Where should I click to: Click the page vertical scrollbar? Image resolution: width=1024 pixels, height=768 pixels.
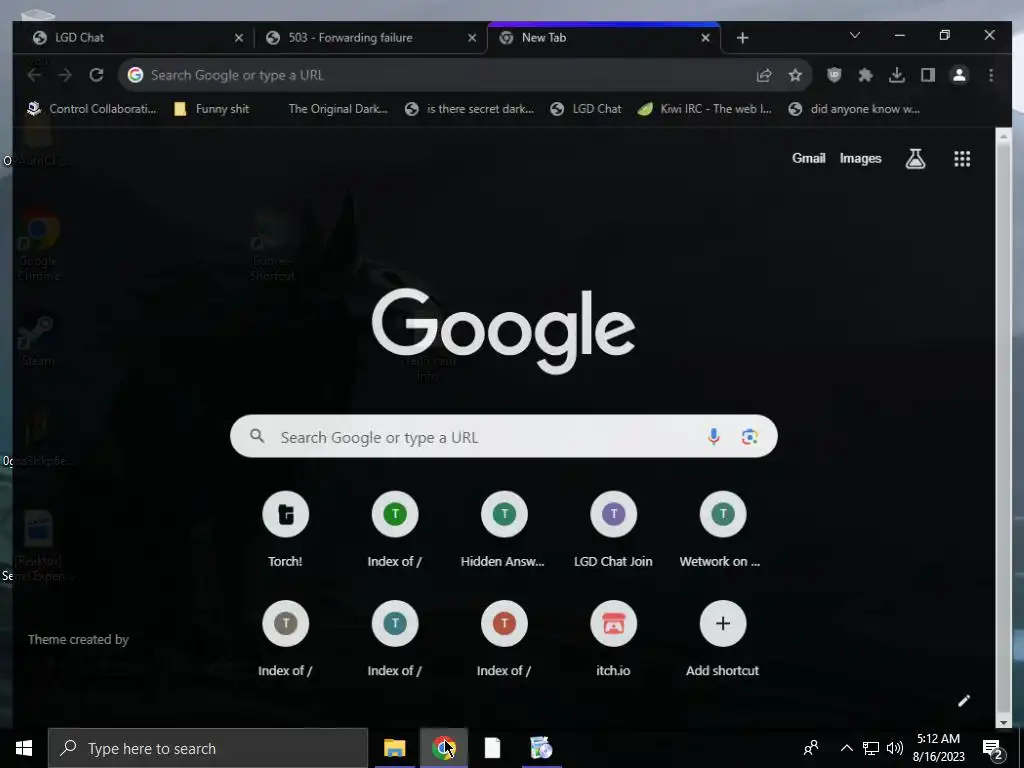(x=1003, y=428)
